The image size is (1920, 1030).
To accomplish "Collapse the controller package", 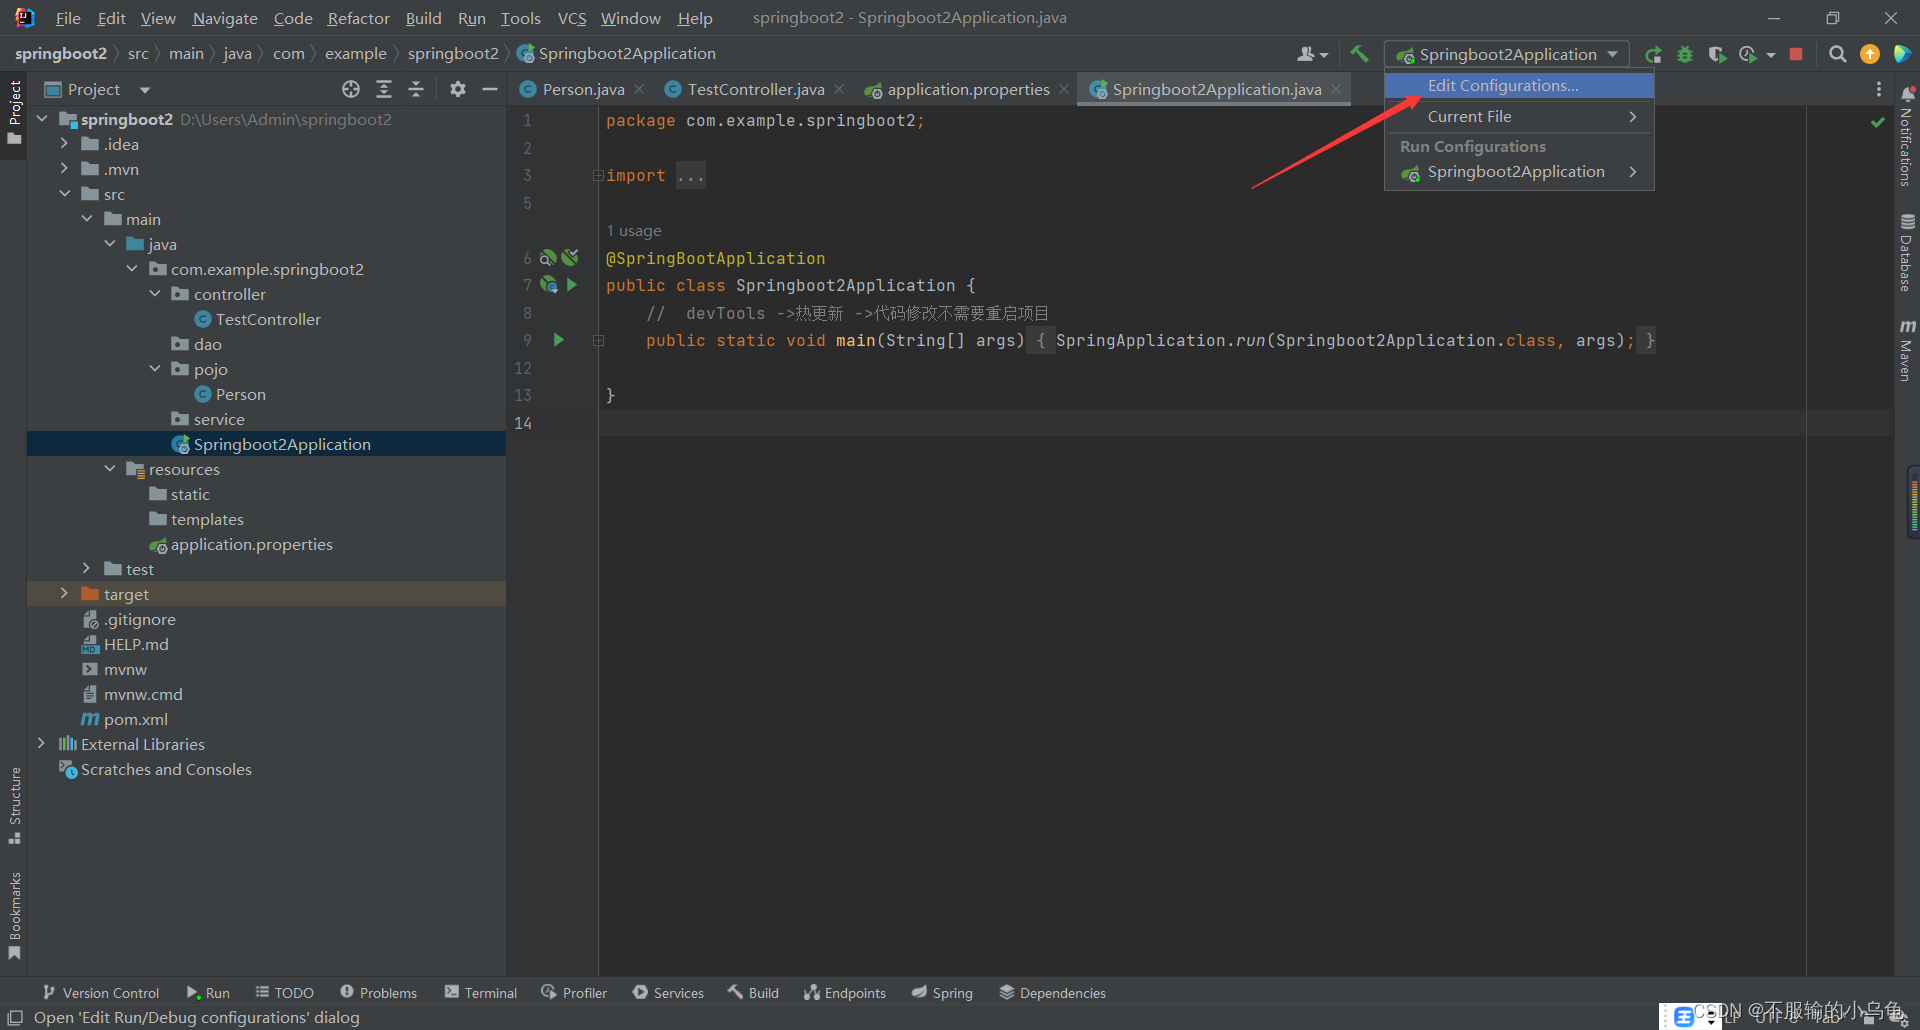I will (x=155, y=294).
